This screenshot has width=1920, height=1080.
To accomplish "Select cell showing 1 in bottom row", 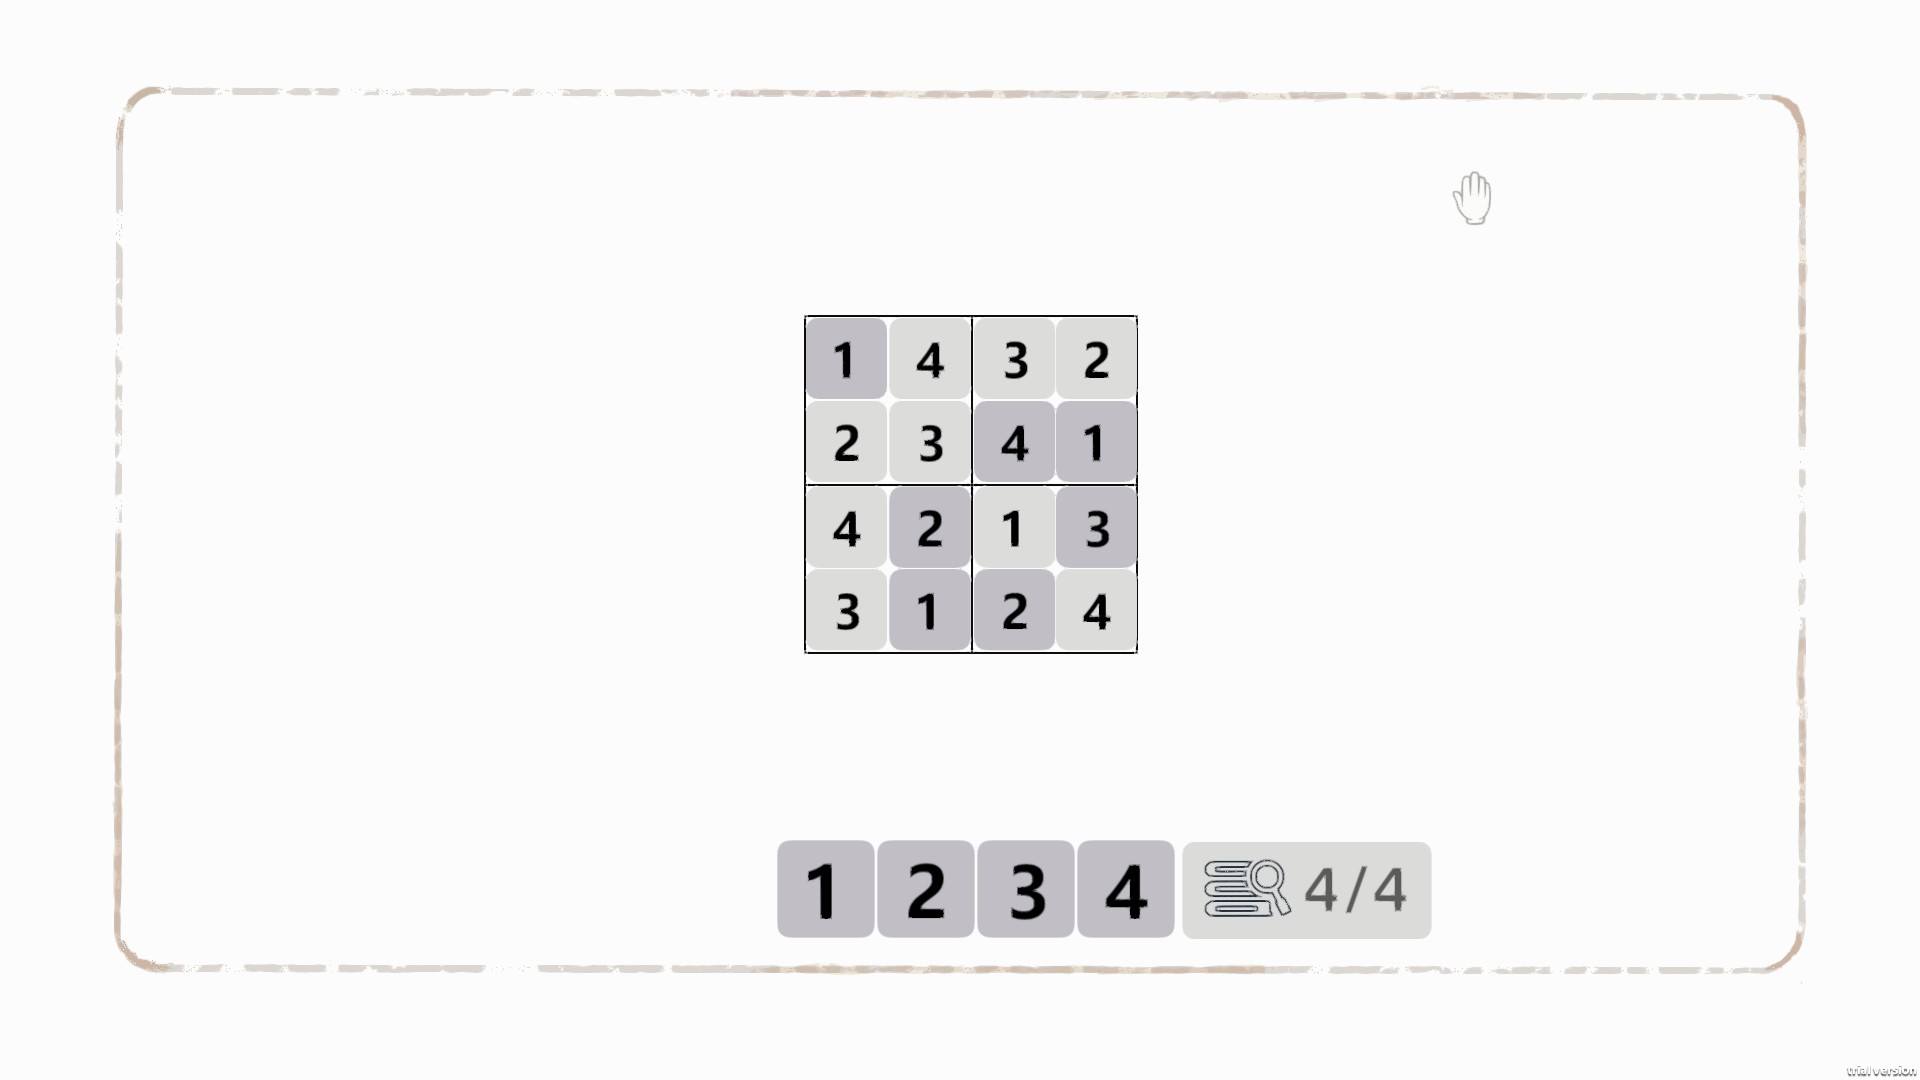I will pyautogui.click(x=930, y=609).
